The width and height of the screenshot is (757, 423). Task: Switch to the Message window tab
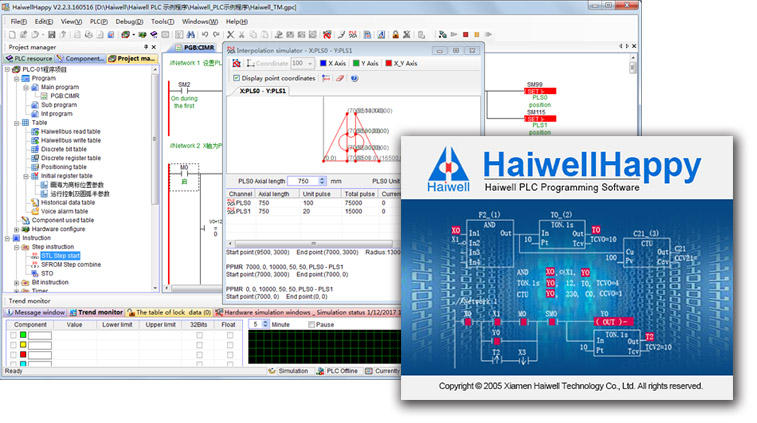pyautogui.click(x=40, y=312)
